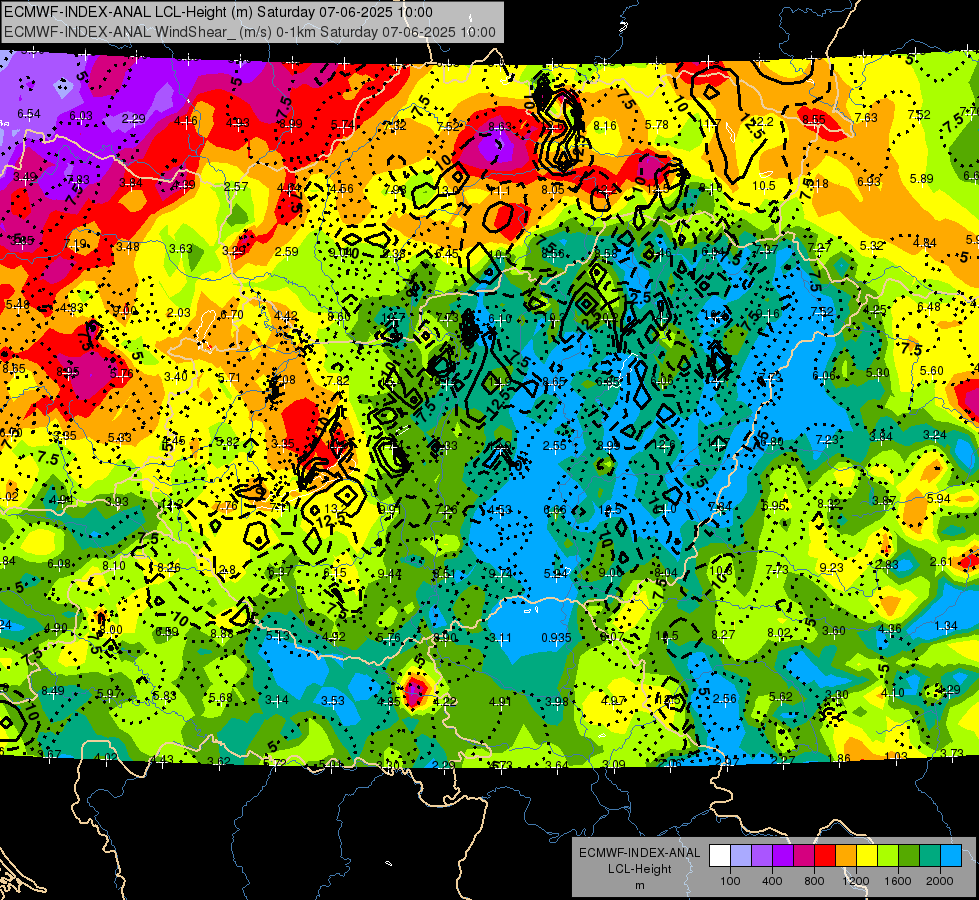Click the map value '8.02'
Image resolution: width=979 pixels, height=900 pixels.
click(779, 633)
